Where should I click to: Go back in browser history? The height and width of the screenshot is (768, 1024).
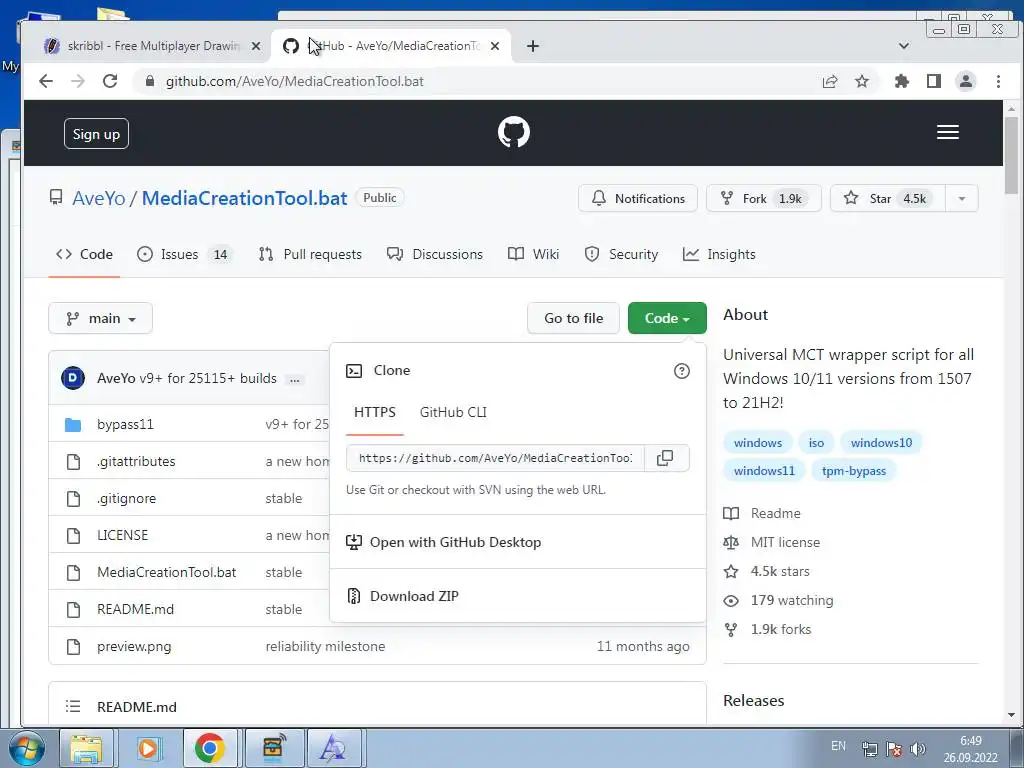pos(46,81)
